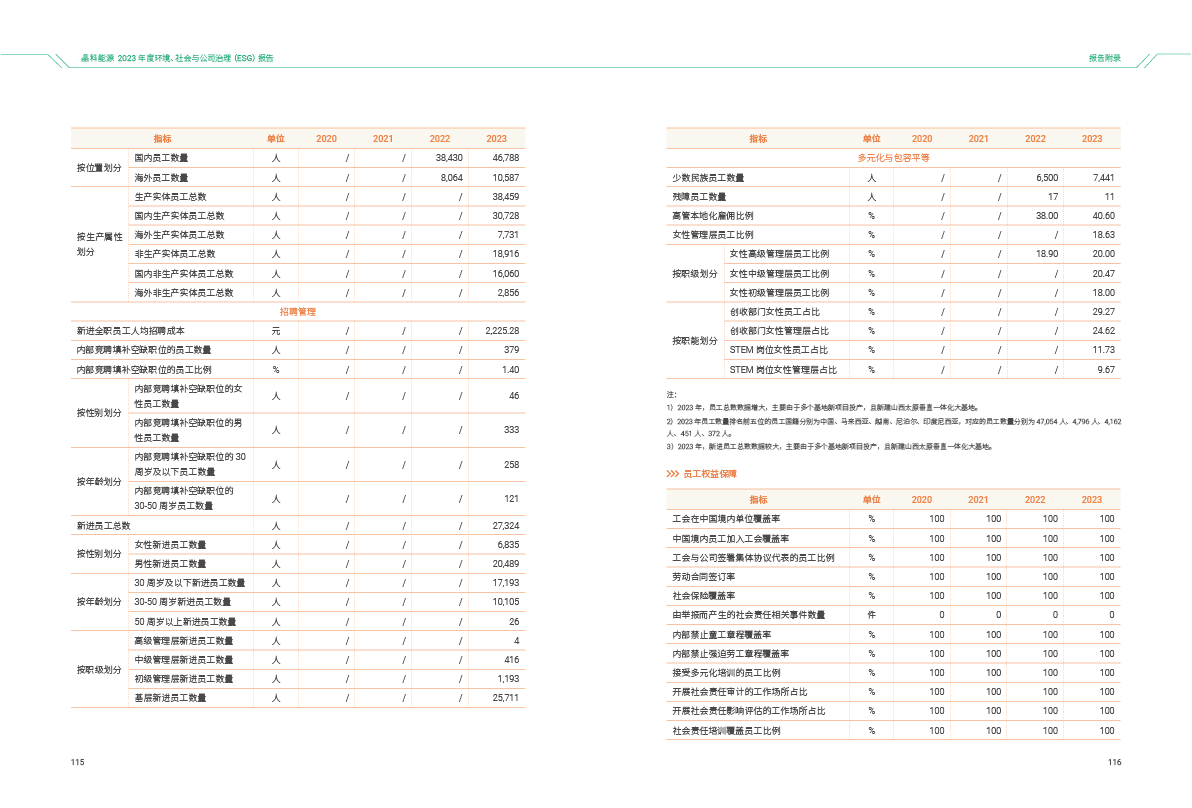
Task: Select the 2023 column header in the left table
Action: (x=496, y=139)
